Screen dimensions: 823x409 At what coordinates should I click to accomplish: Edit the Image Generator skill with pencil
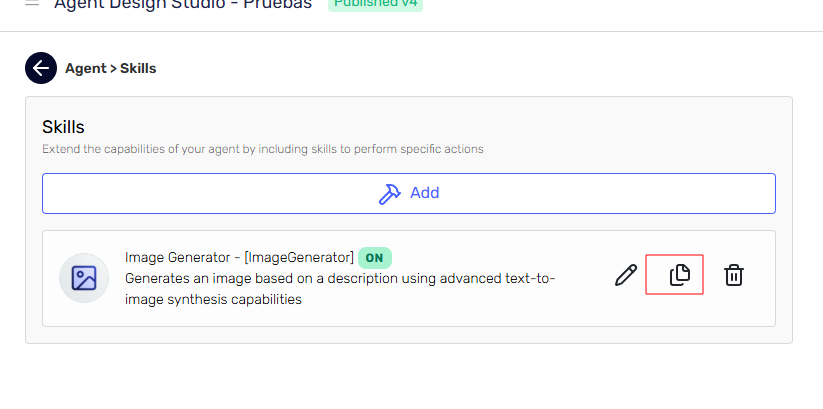click(x=626, y=275)
